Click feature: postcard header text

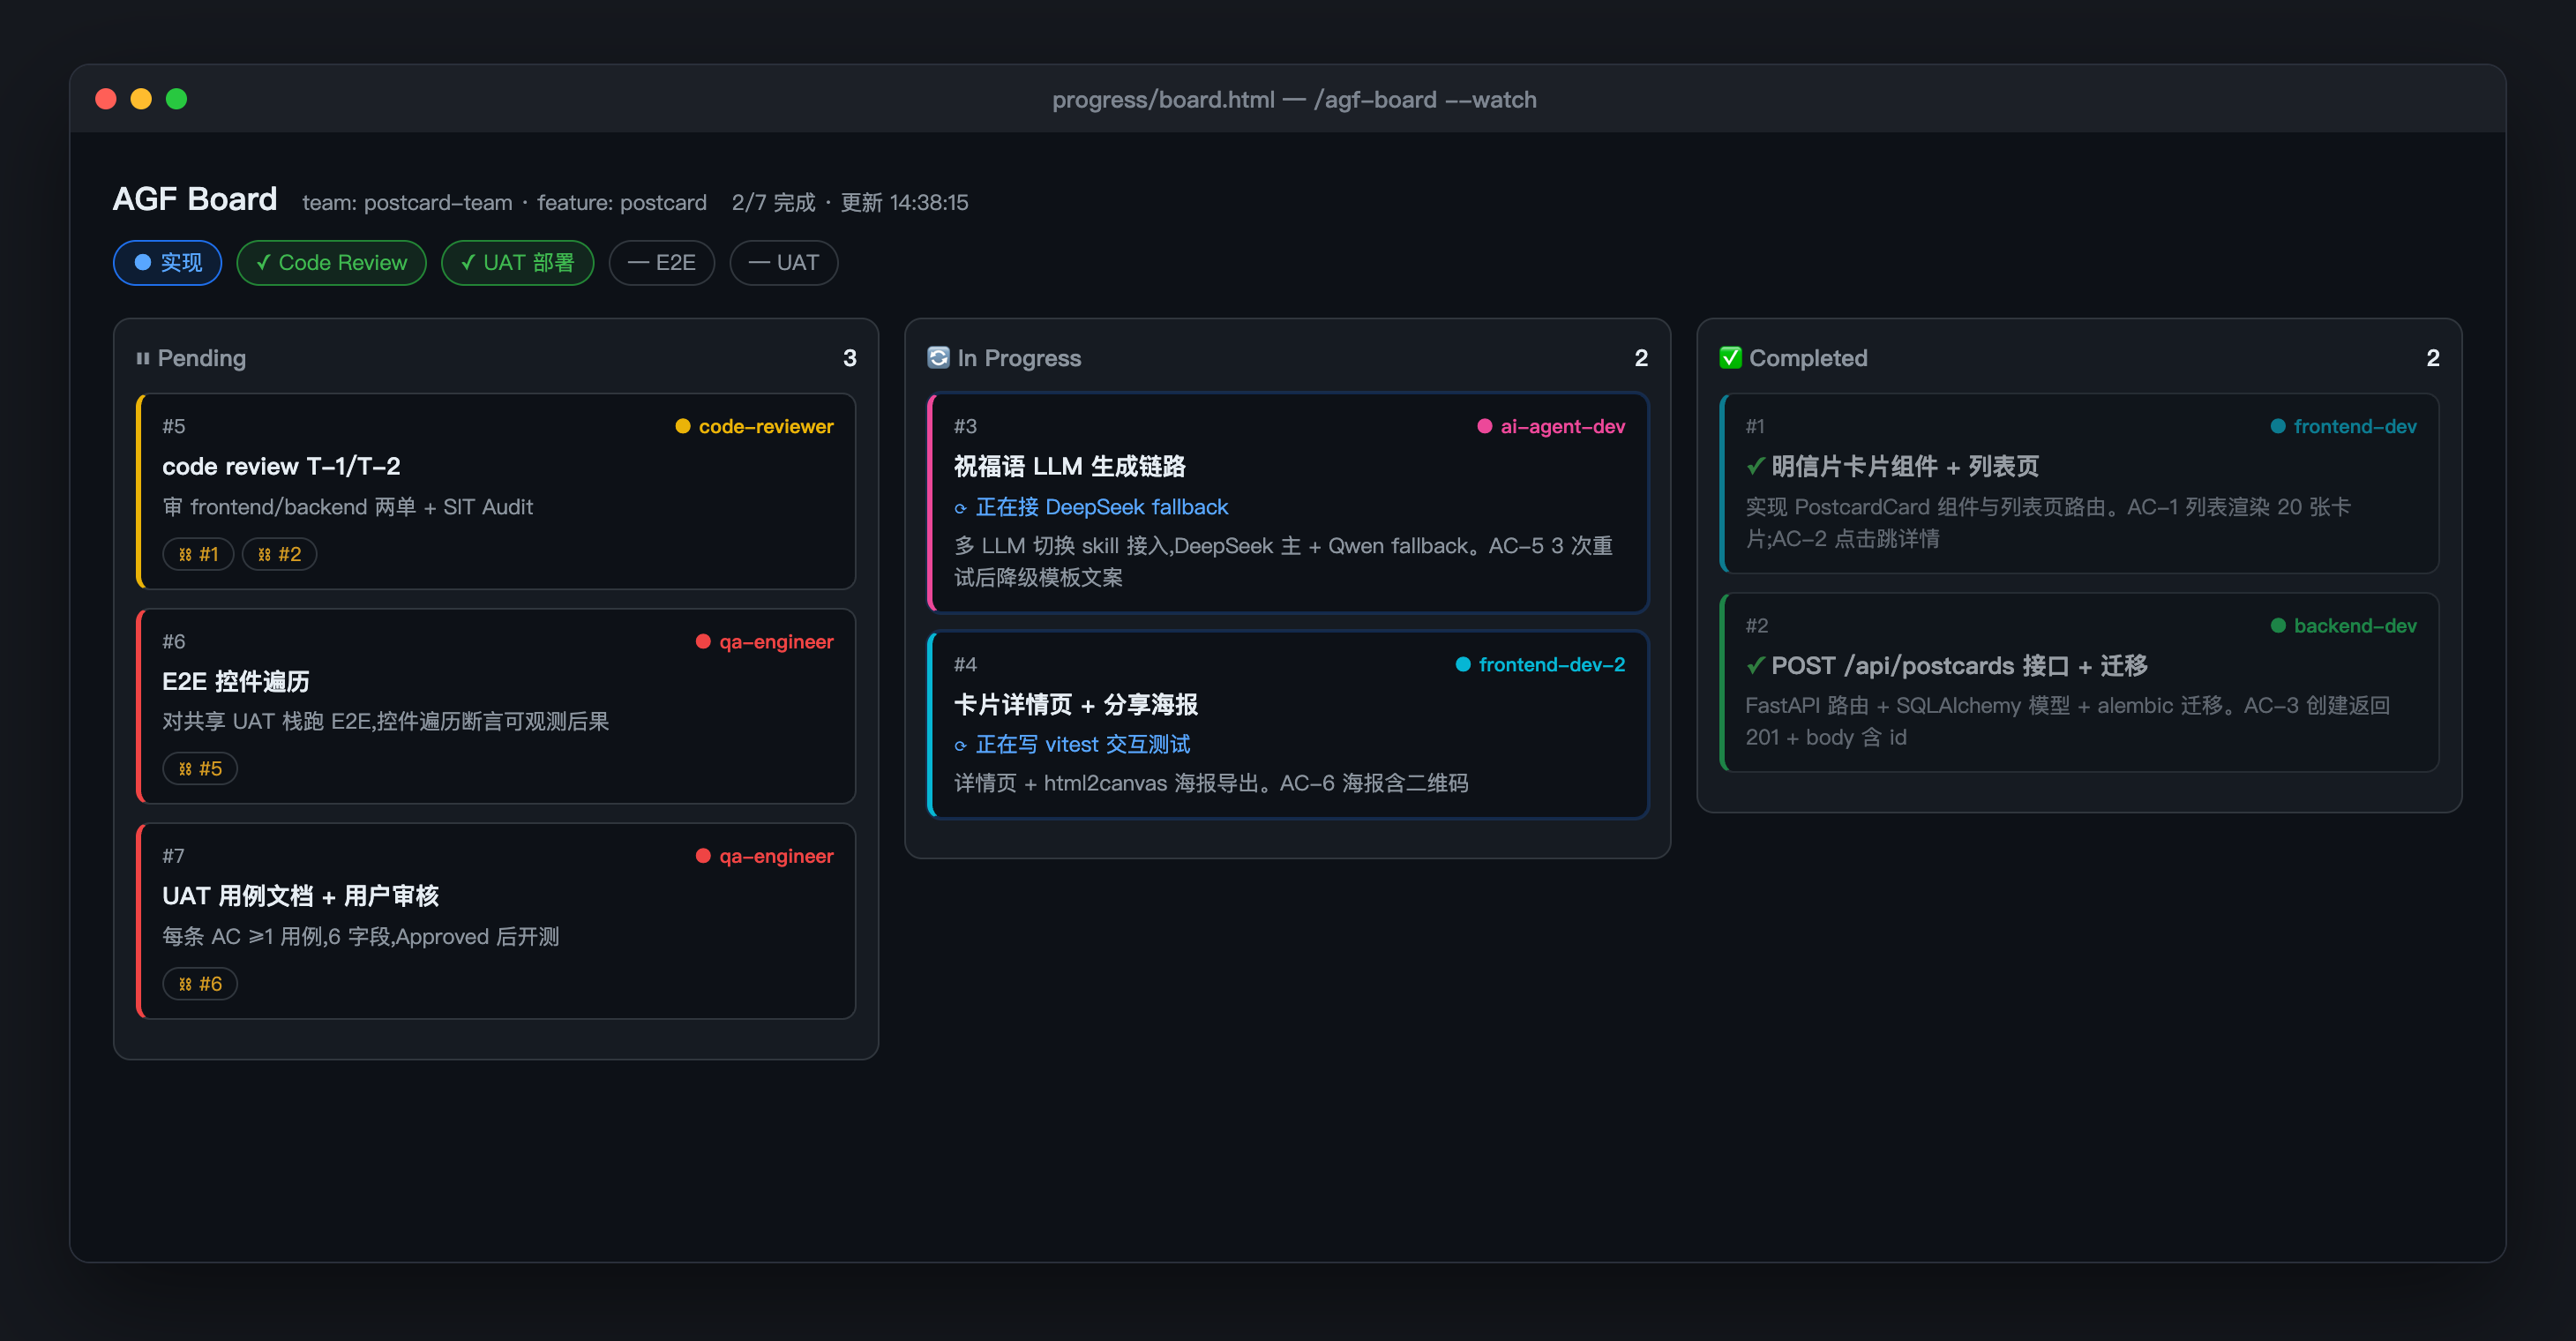click(622, 203)
